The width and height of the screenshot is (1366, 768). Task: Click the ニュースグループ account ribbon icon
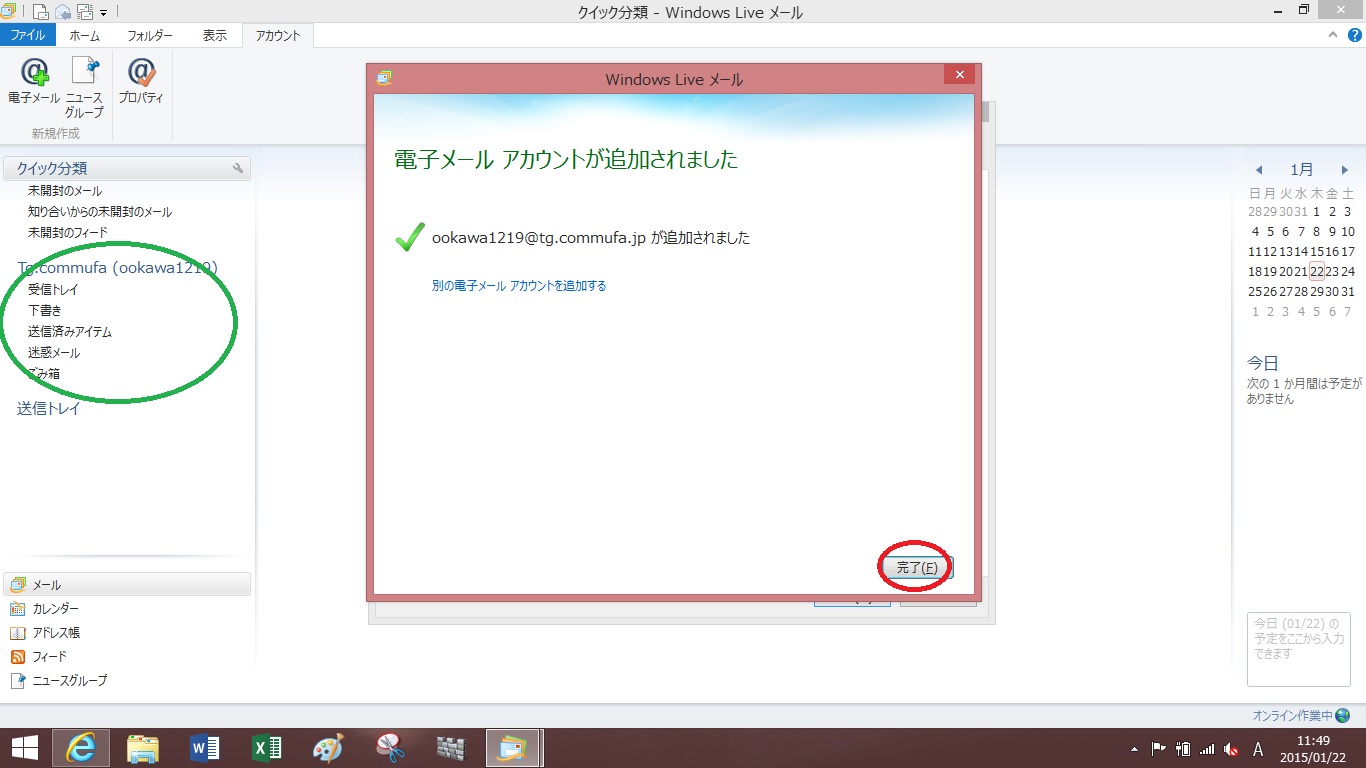(84, 88)
